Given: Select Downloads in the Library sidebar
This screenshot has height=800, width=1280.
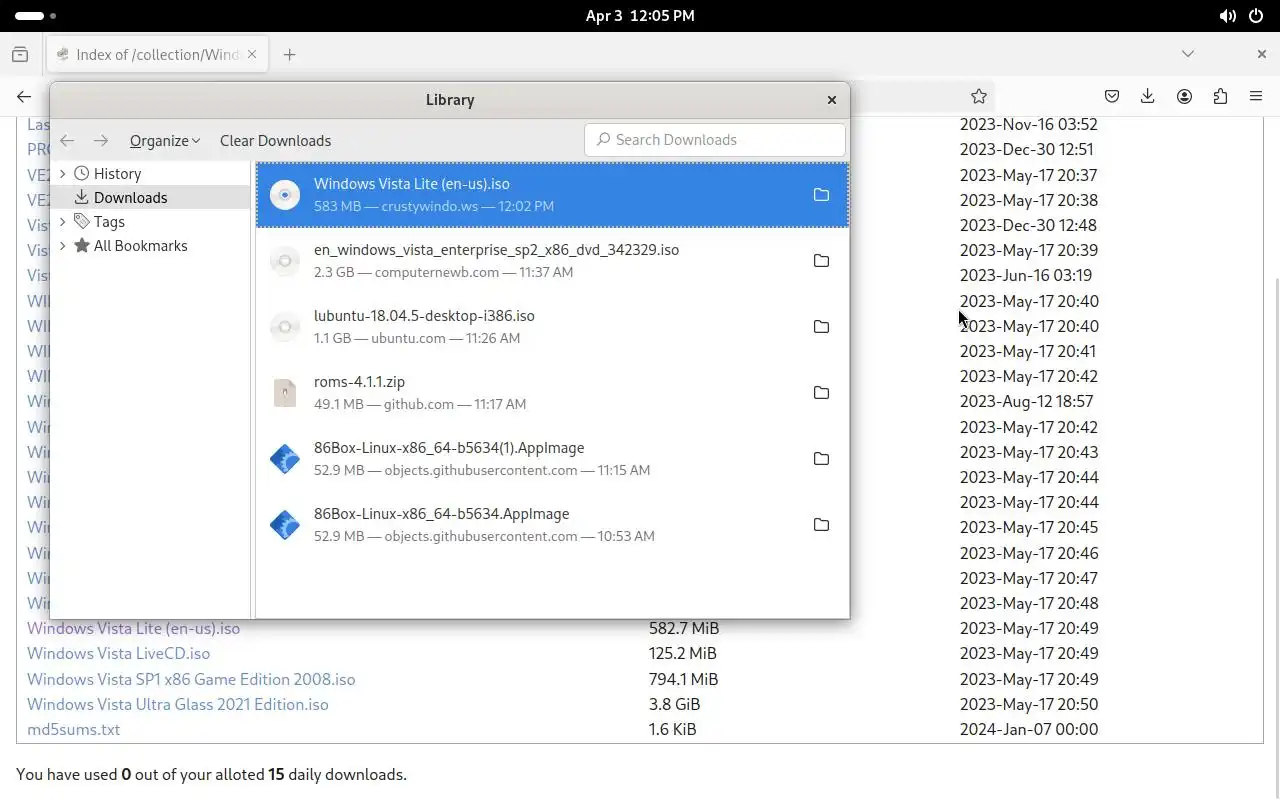Looking at the screenshot, I should pos(150,198).
